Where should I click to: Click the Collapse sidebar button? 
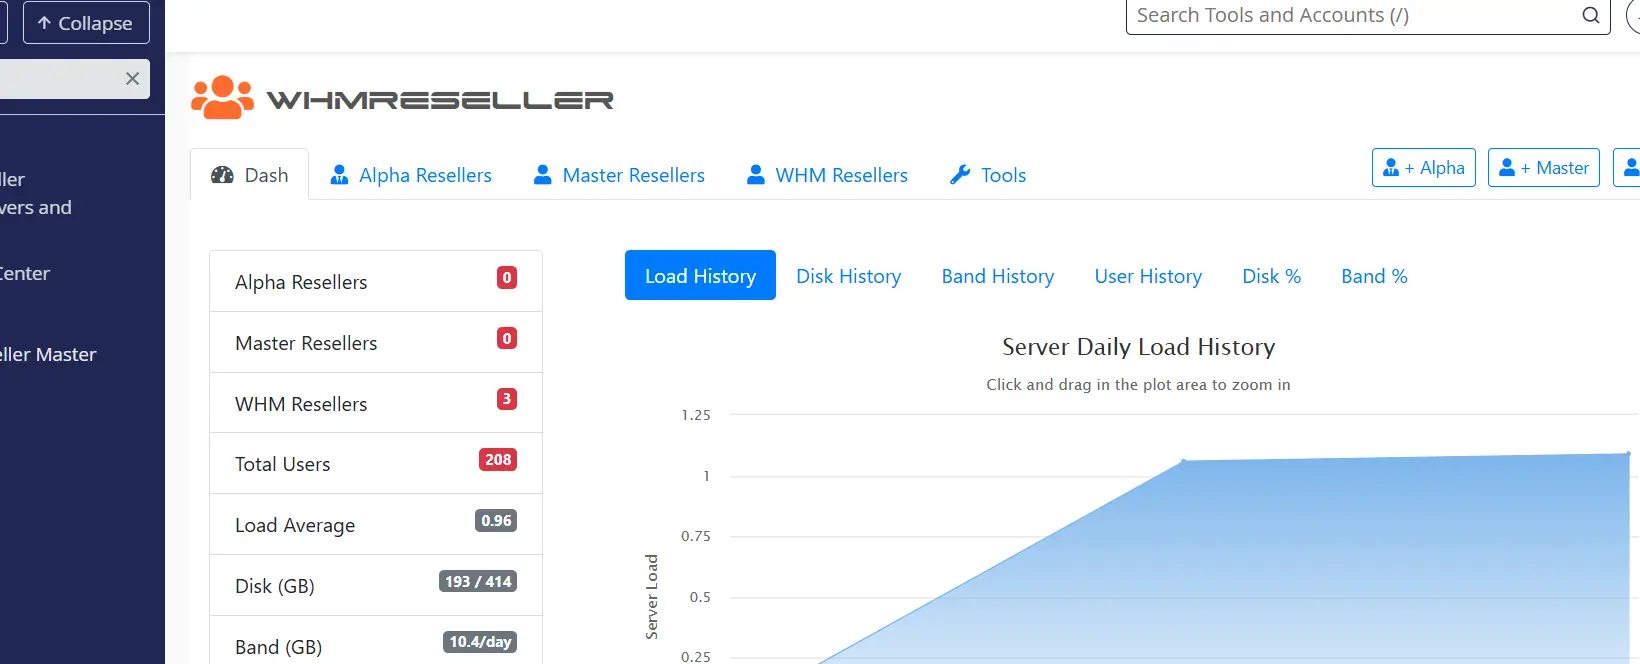[86, 22]
